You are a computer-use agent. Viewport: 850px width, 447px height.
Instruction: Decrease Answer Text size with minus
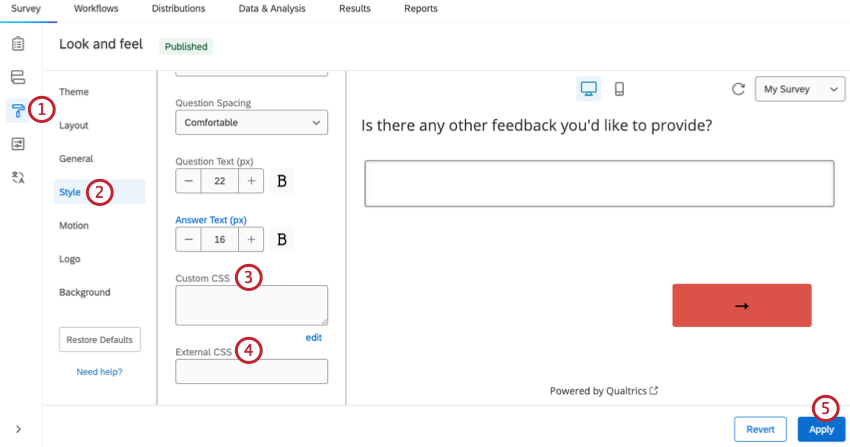pos(189,240)
